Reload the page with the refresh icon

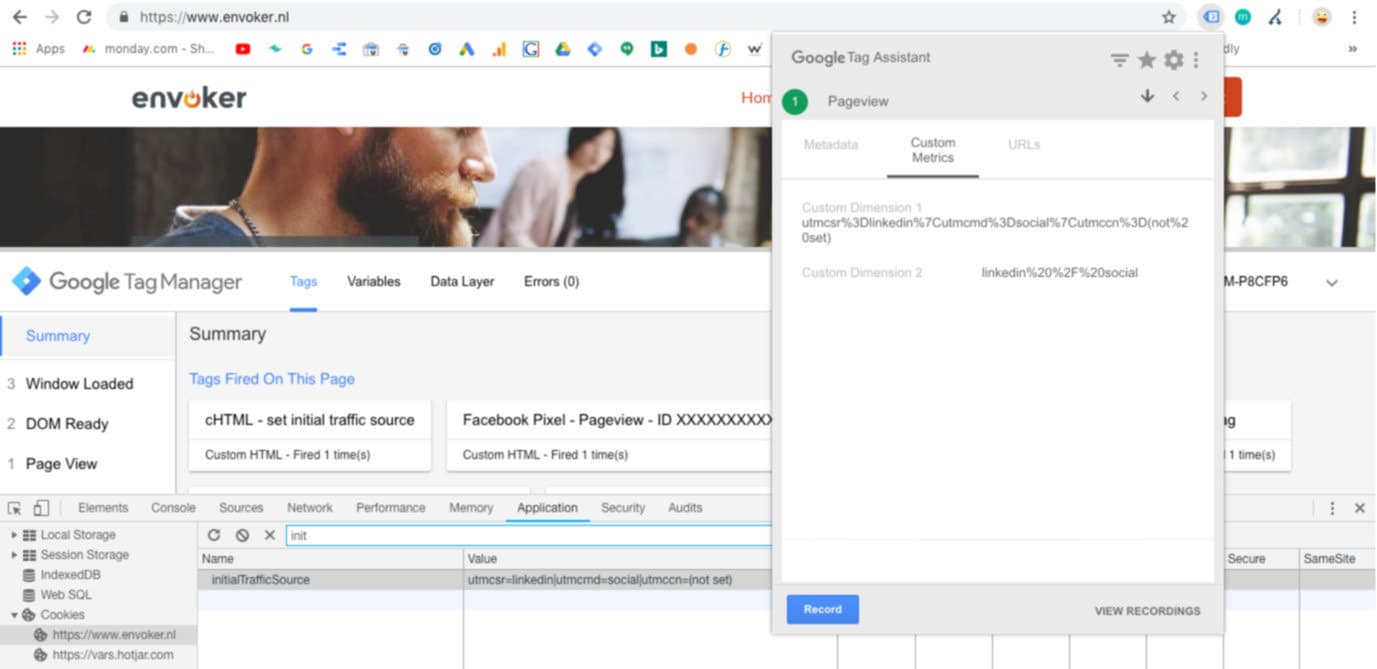(84, 17)
